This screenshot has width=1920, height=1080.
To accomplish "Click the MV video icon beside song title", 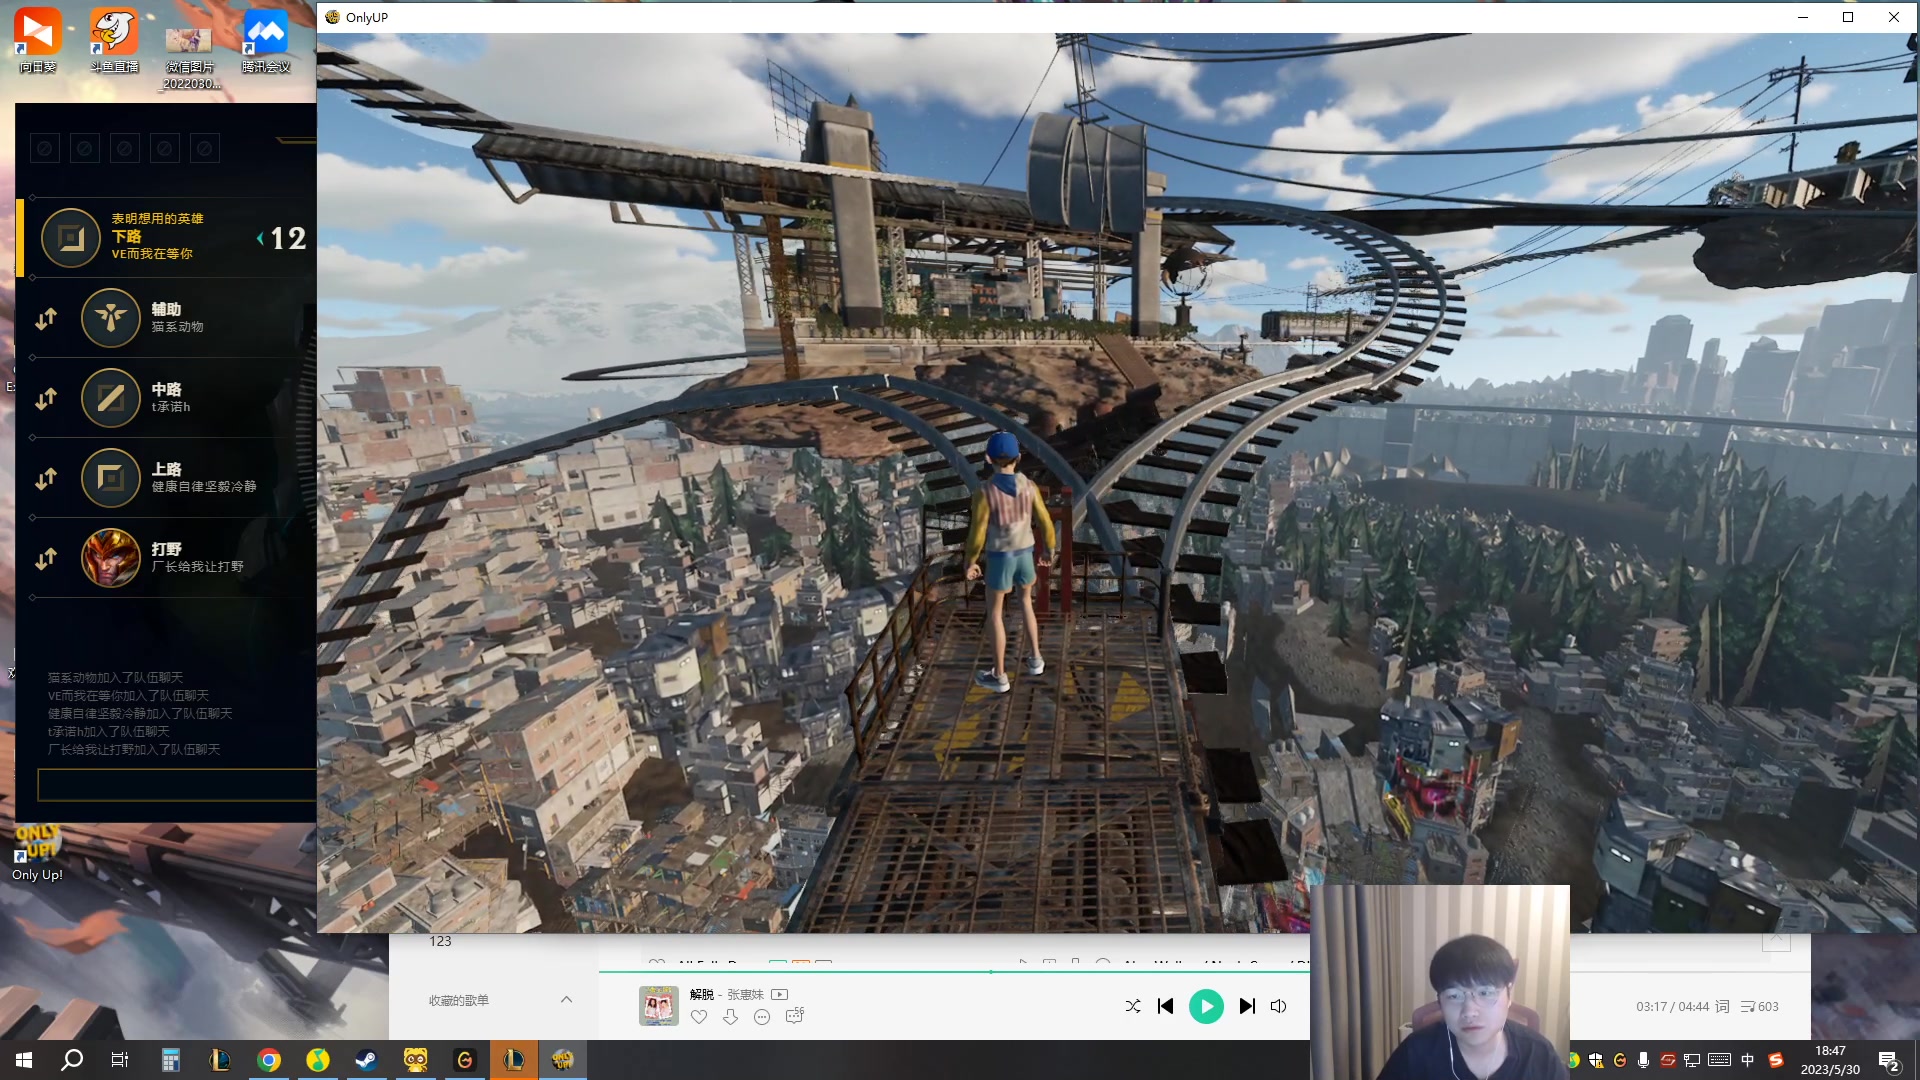I will 780,994.
